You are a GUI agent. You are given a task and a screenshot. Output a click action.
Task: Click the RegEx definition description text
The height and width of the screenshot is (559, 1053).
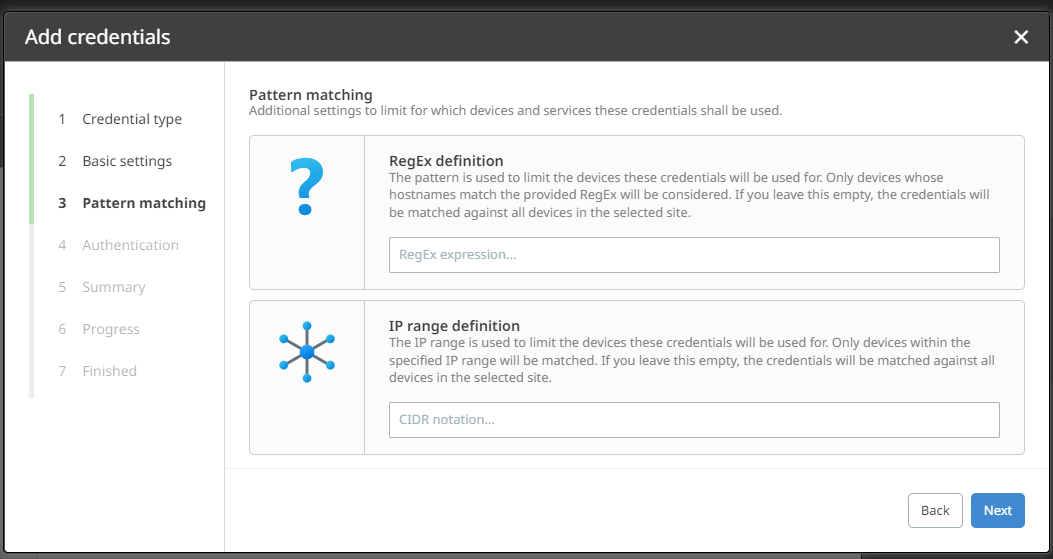tap(689, 194)
